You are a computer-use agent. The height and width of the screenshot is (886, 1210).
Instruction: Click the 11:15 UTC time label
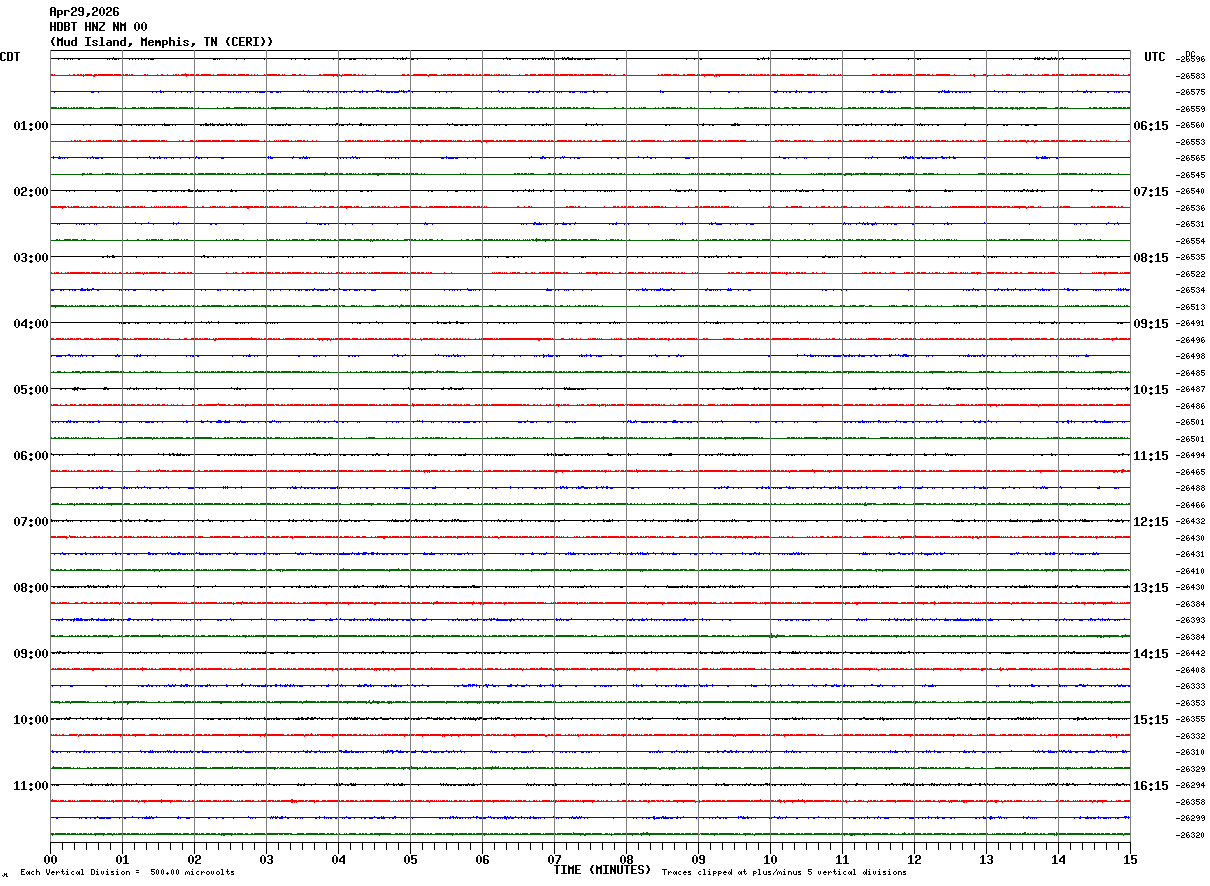click(x=1151, y=456)
